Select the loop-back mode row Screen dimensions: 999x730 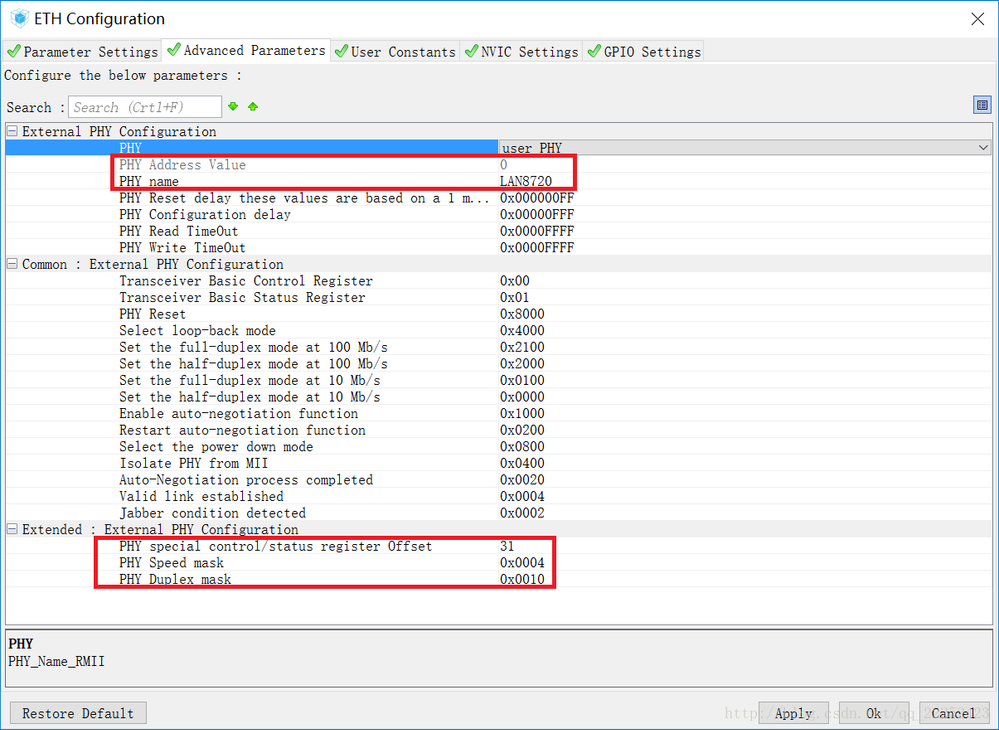point(499,331)
